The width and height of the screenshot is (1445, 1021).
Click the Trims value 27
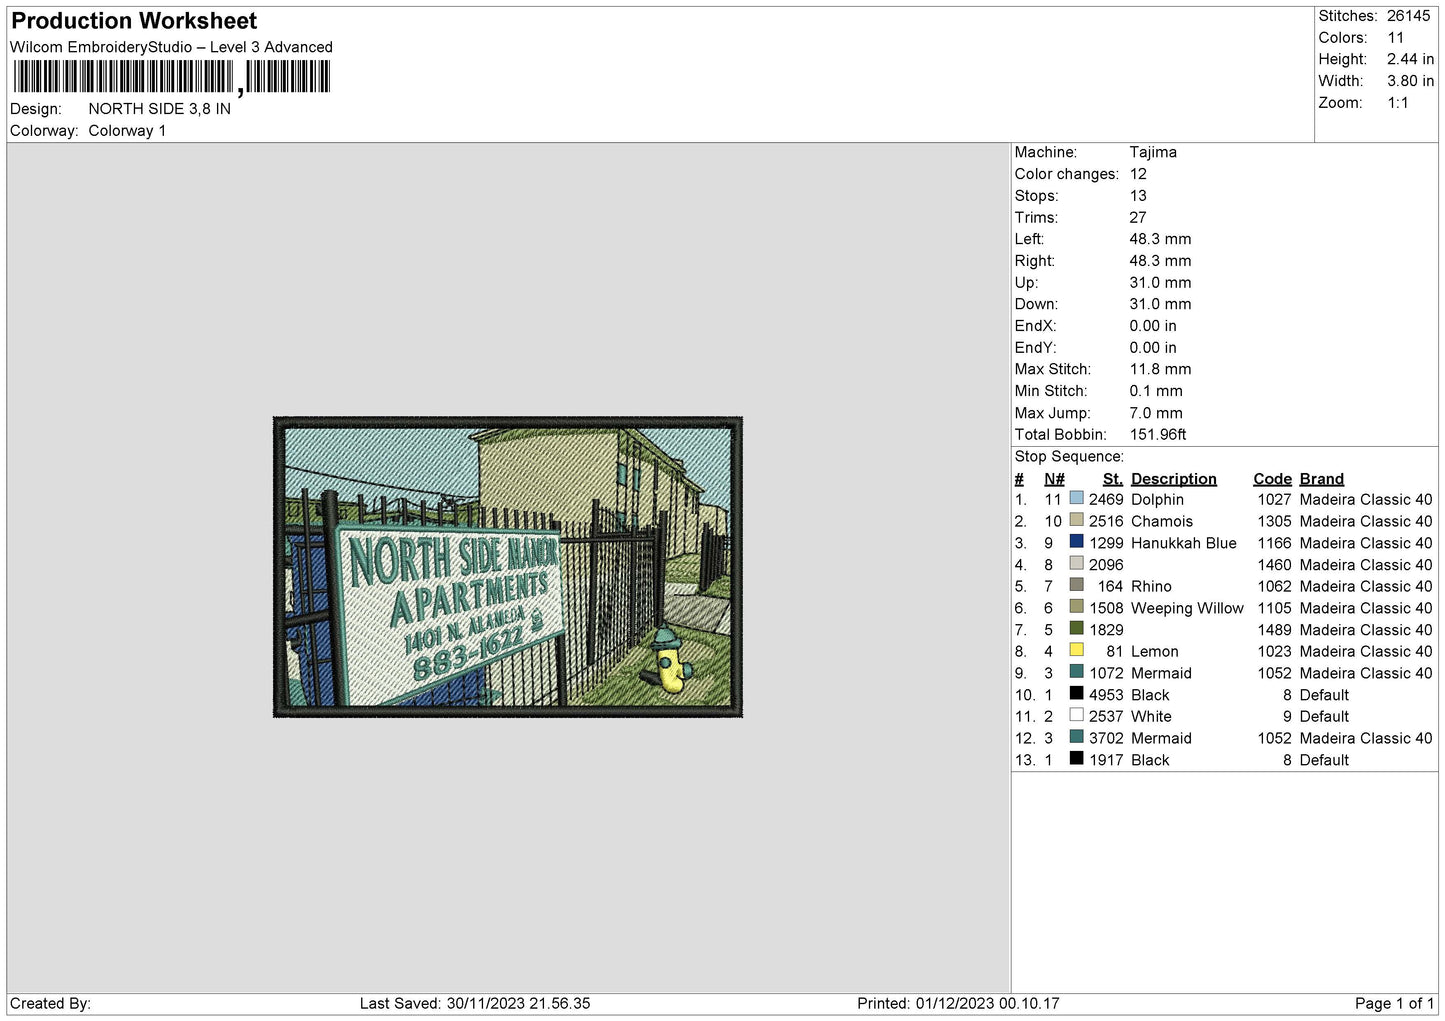point(1138,218)
